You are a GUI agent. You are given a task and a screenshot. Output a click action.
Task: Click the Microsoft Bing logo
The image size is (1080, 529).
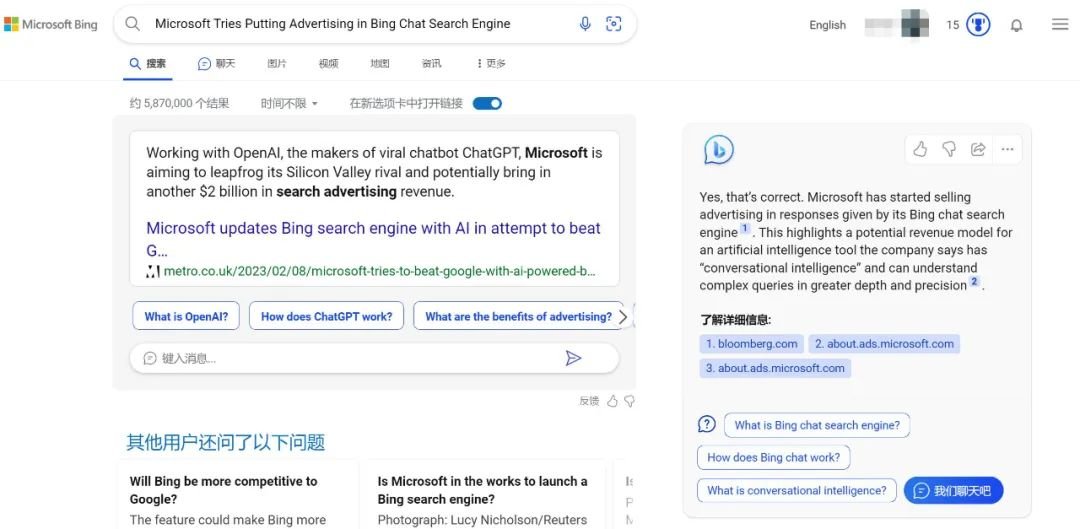coord(50,25)
